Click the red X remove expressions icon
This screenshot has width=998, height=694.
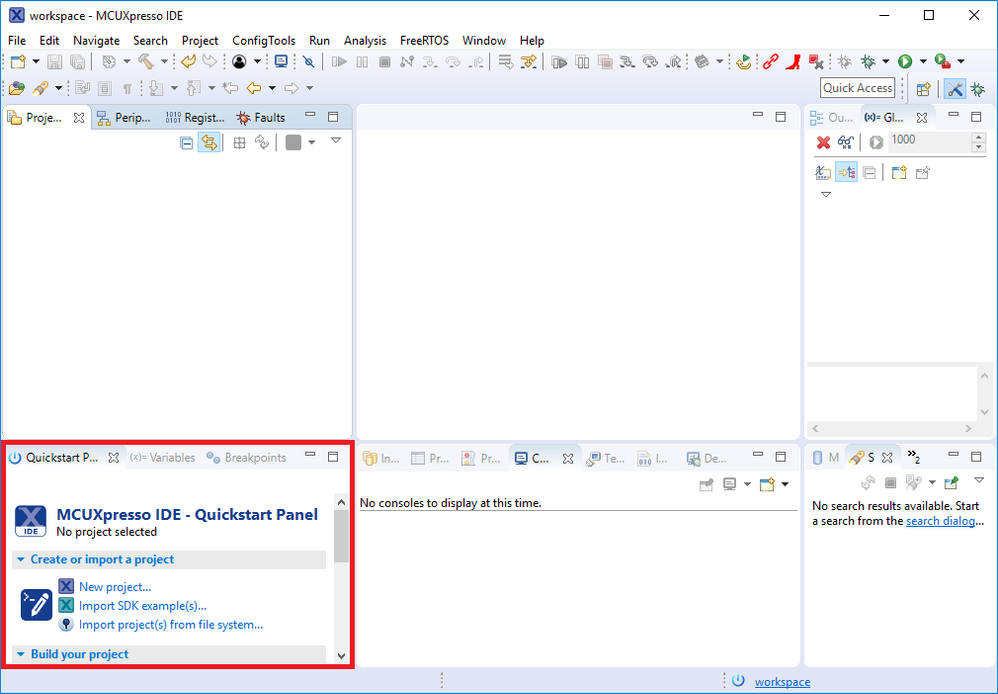823,142
